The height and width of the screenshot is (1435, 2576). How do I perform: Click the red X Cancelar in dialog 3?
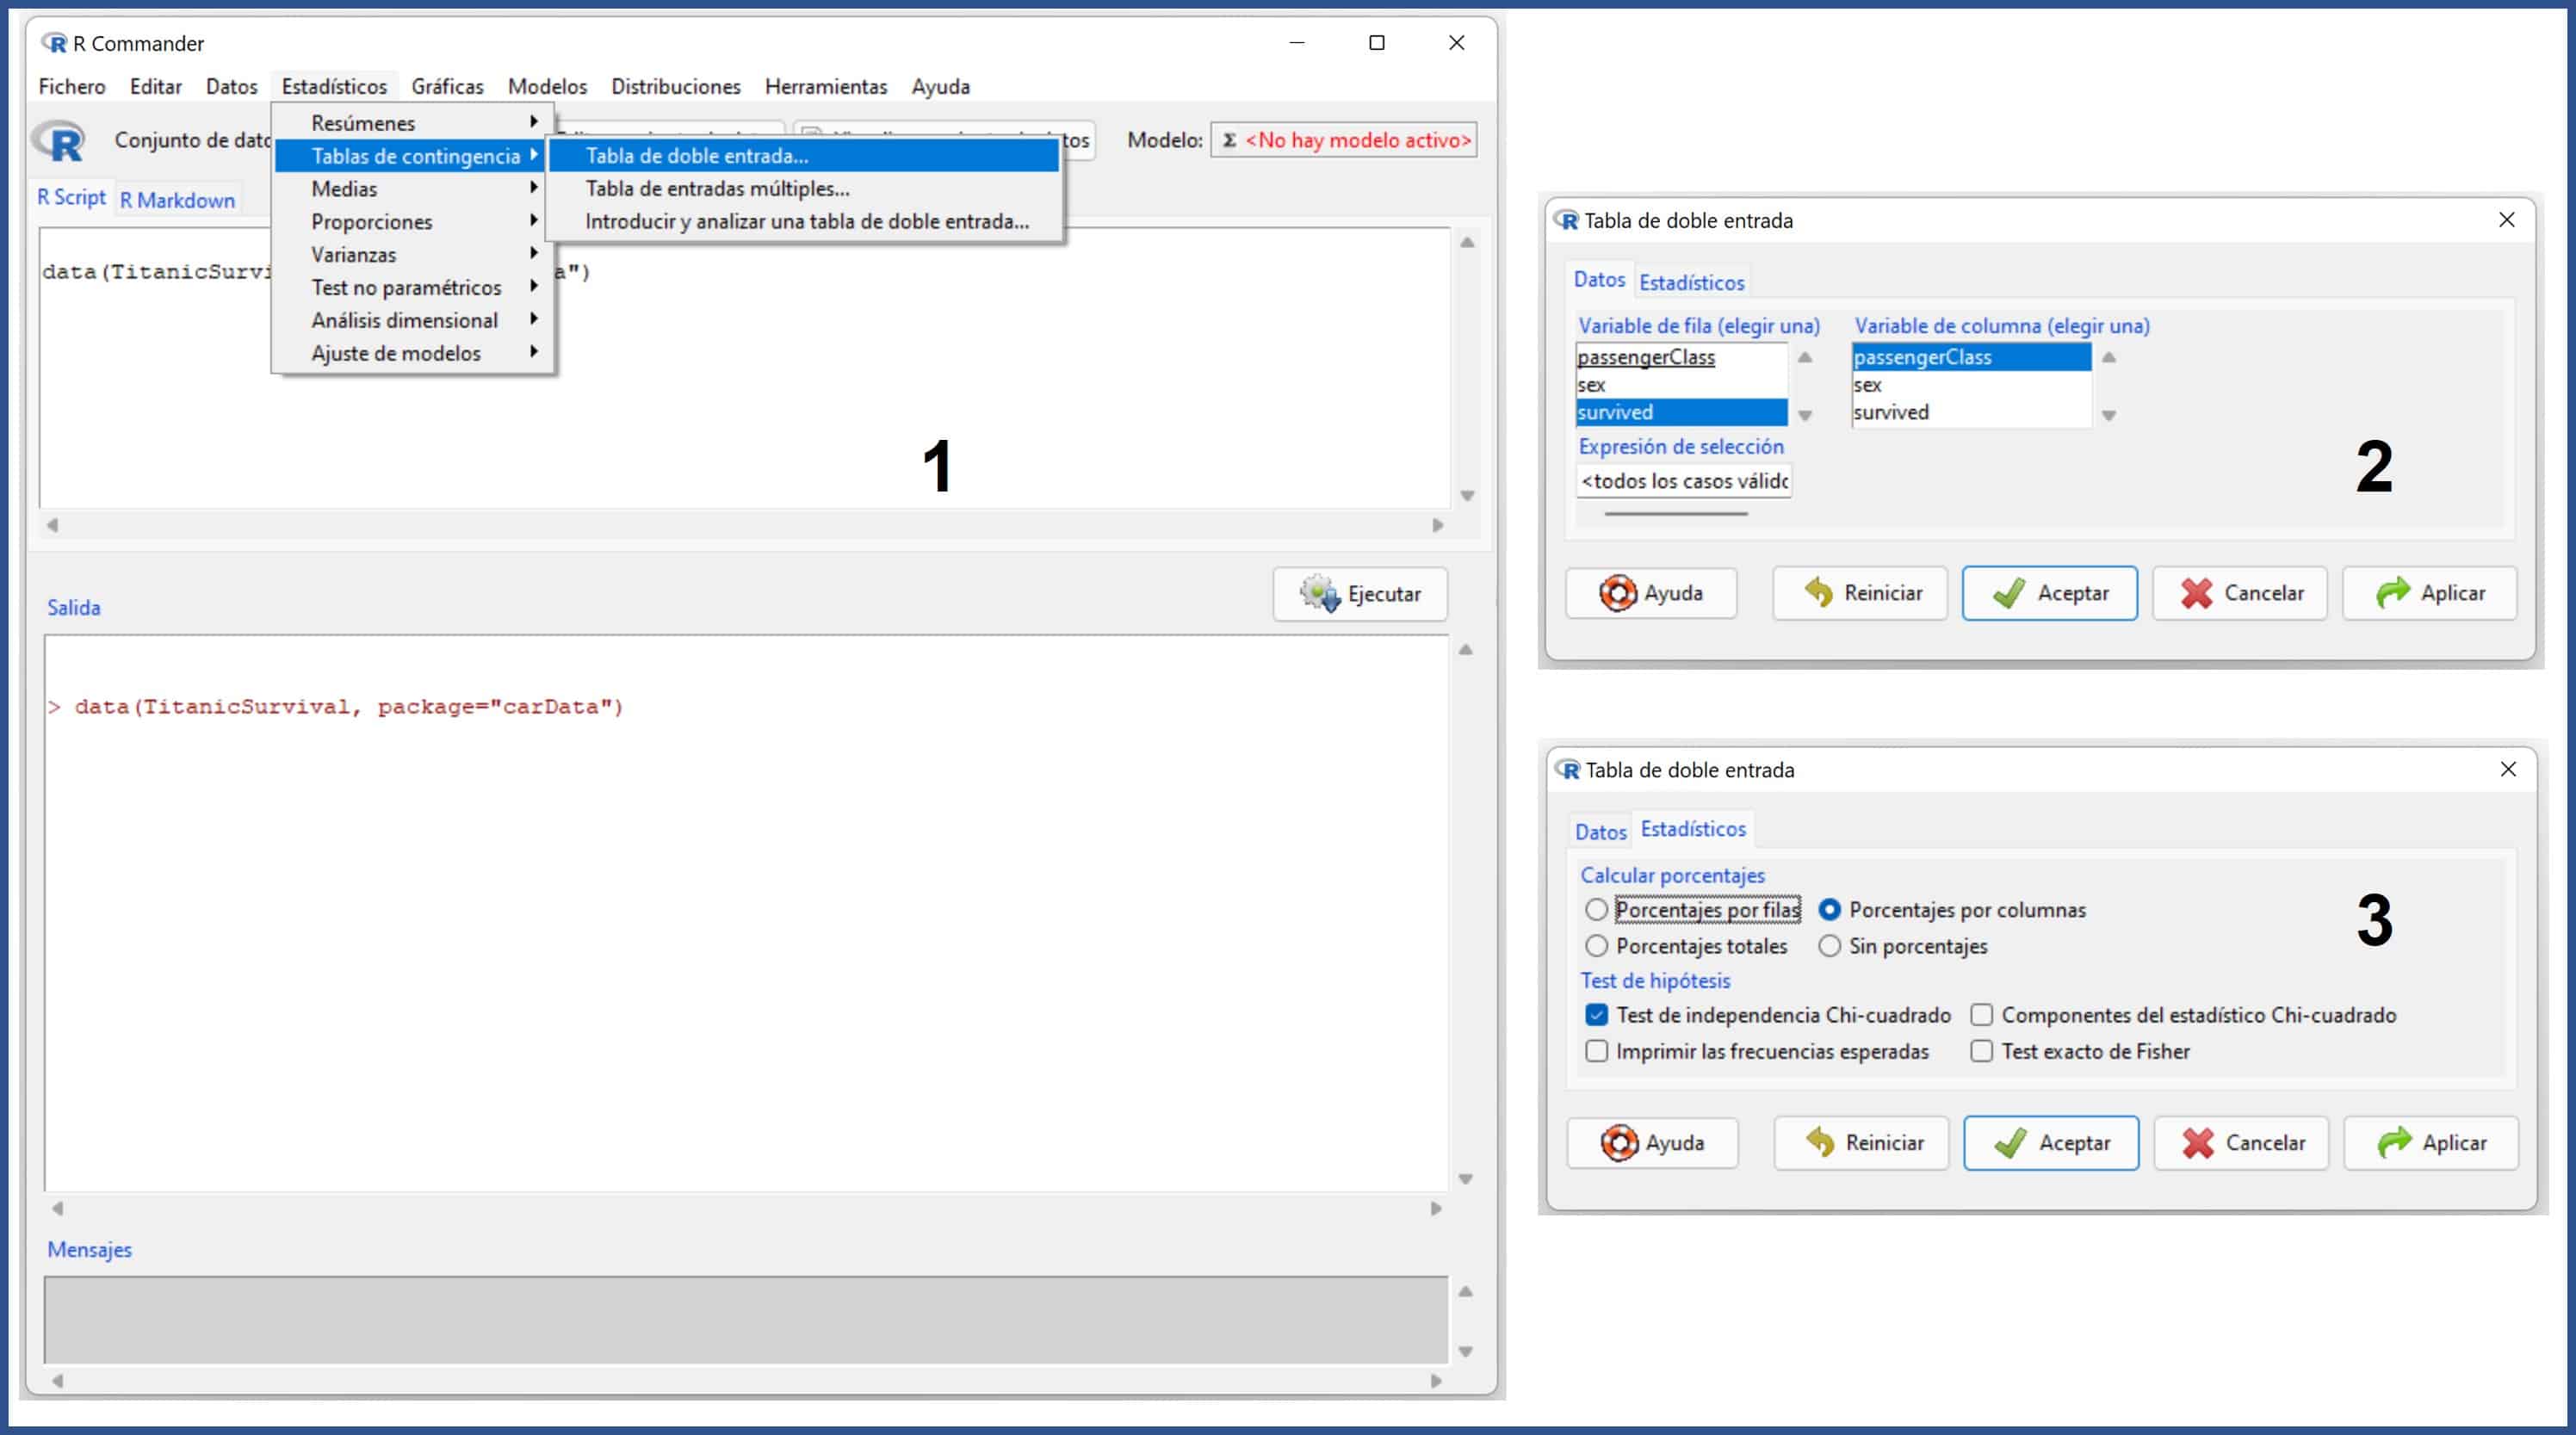pyautogui.click(x=2198, y=1143)
